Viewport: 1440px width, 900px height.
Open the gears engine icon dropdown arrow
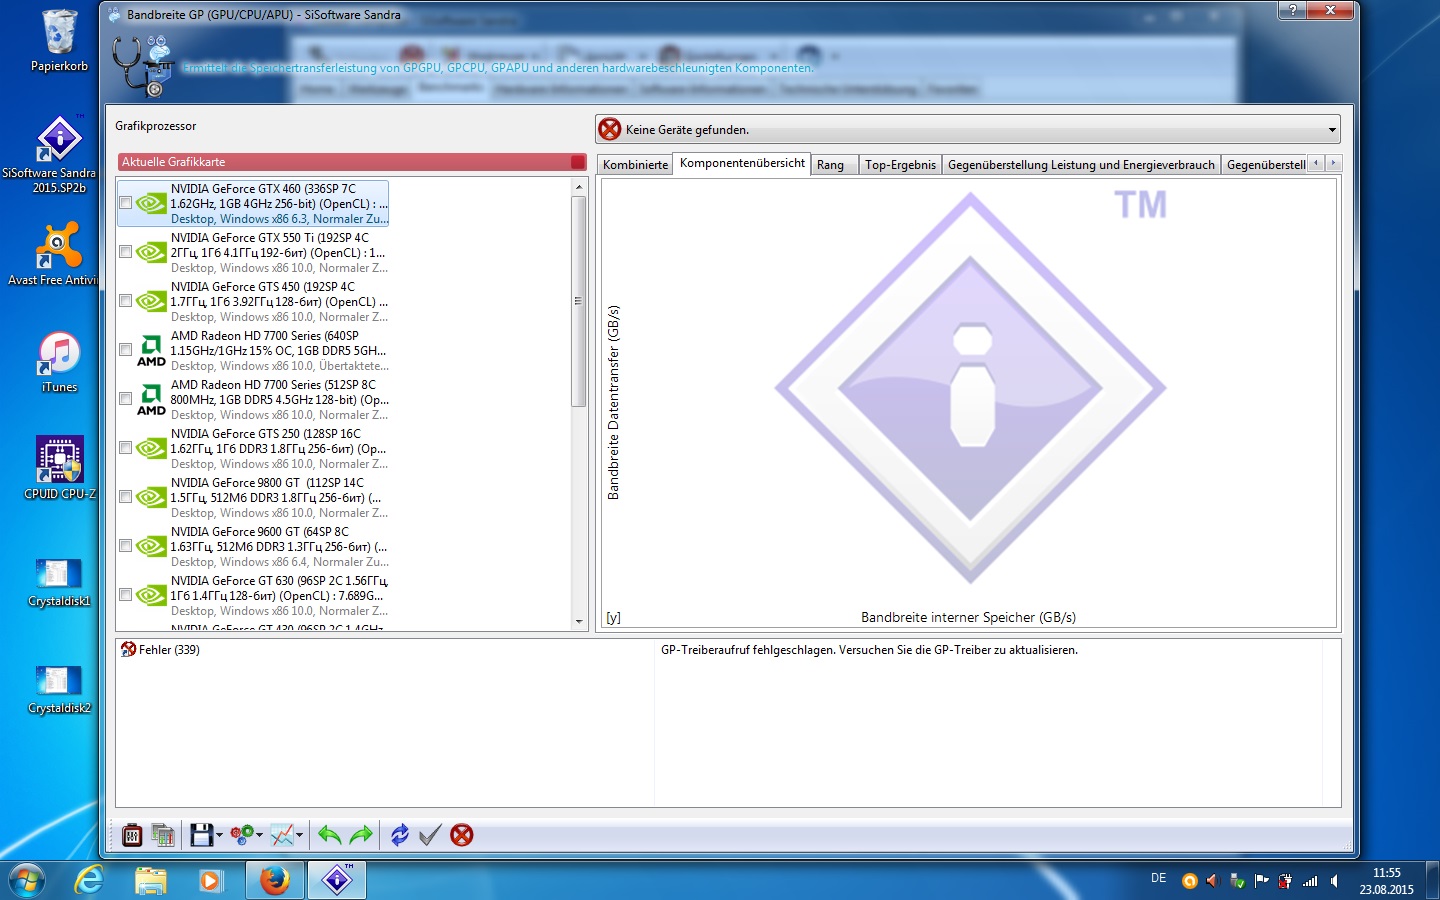(259, 835)
